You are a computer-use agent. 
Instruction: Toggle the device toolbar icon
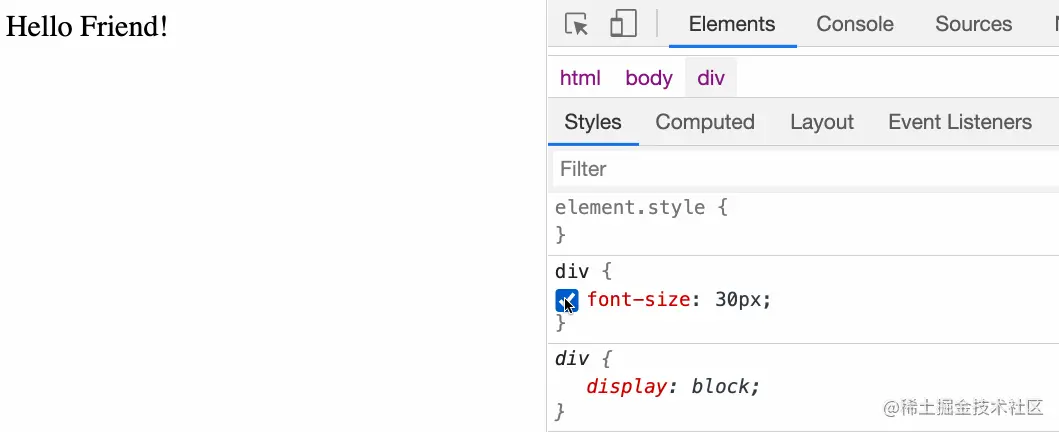click(x=623, y=24)
